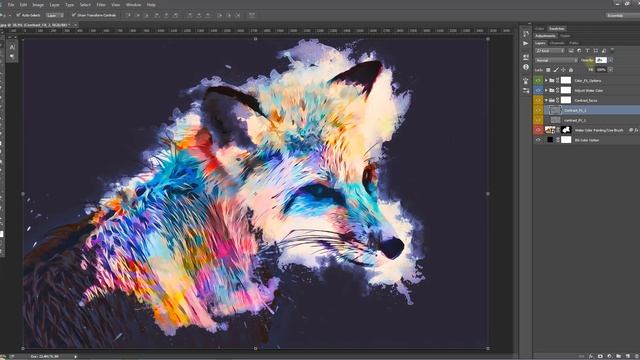The height and width of the screenshot is (360, 640).
Task: Click the distribute right edges icon
Action: pyautogui.click(x=238, y=15)
